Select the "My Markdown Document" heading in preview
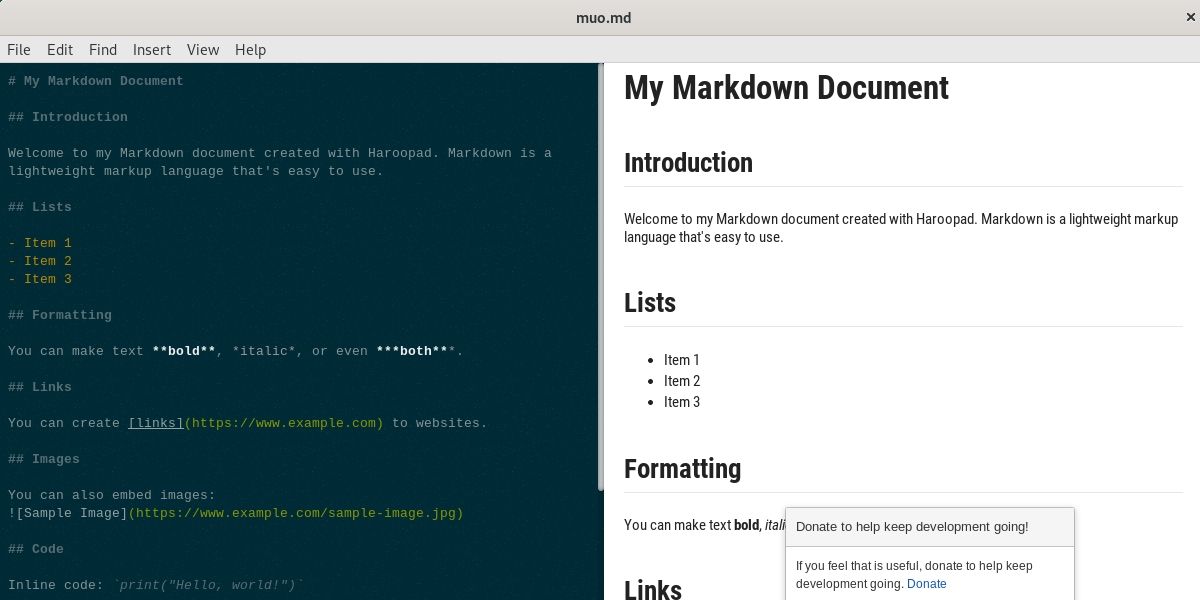 coord(786,88)
